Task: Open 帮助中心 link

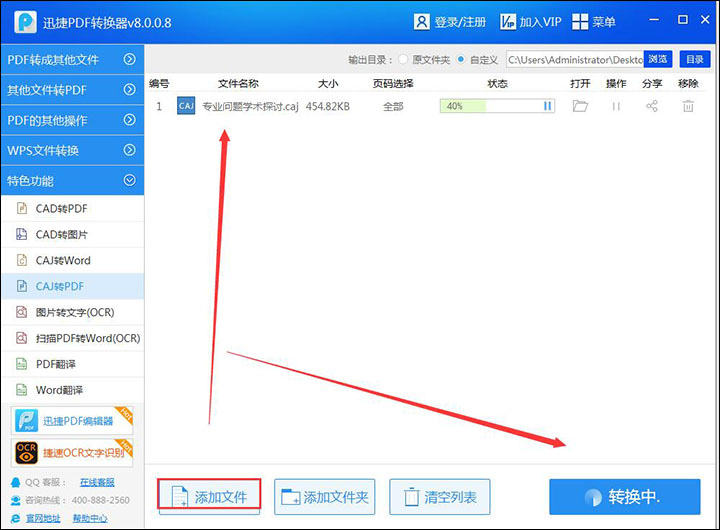Action: click(x=90, y=519)
